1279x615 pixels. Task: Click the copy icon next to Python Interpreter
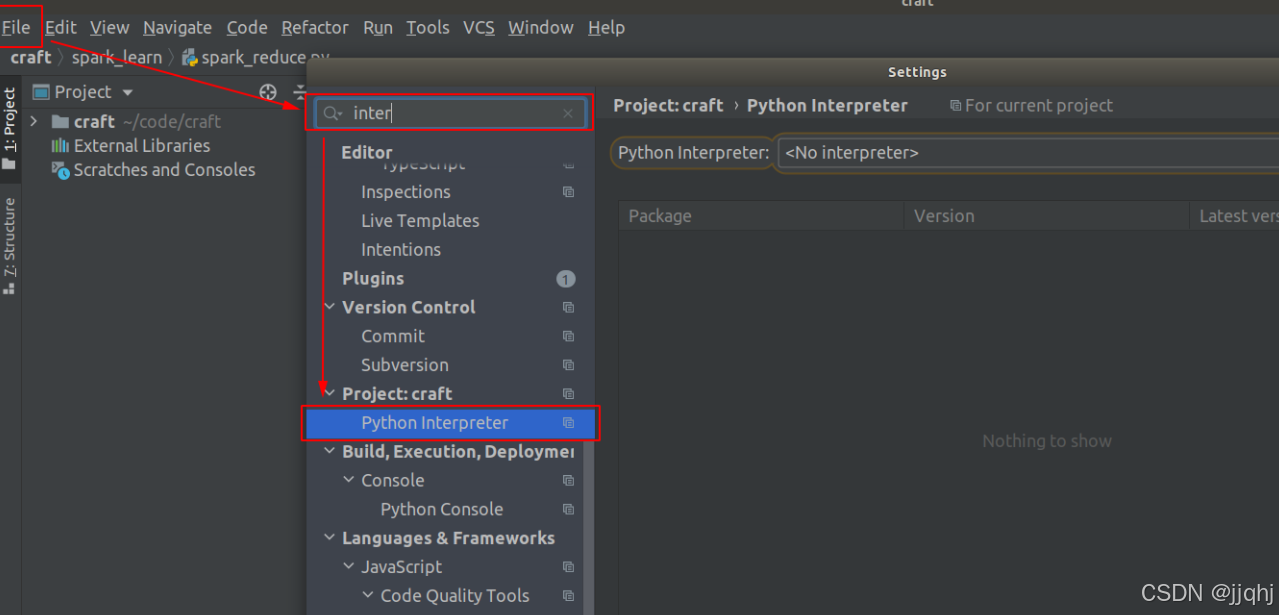tap(568, 423)
